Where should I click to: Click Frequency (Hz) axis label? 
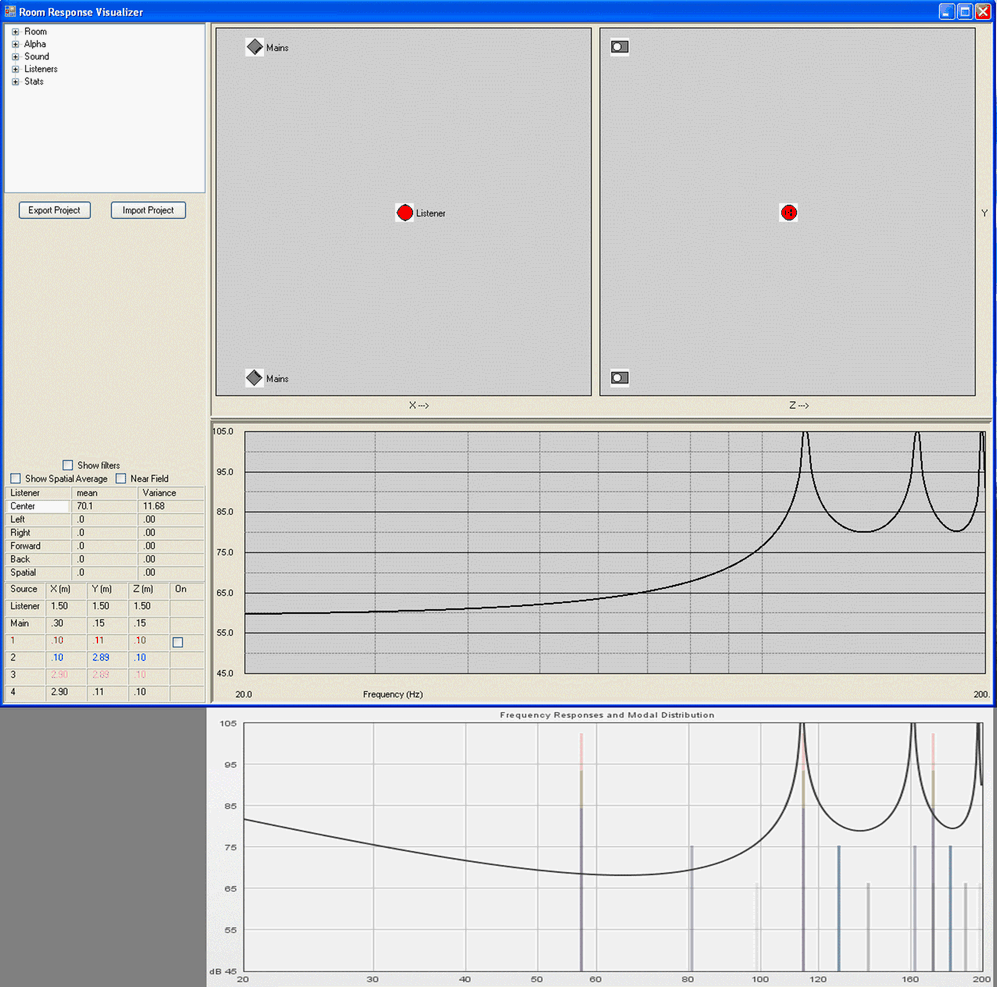click(393, 694)
